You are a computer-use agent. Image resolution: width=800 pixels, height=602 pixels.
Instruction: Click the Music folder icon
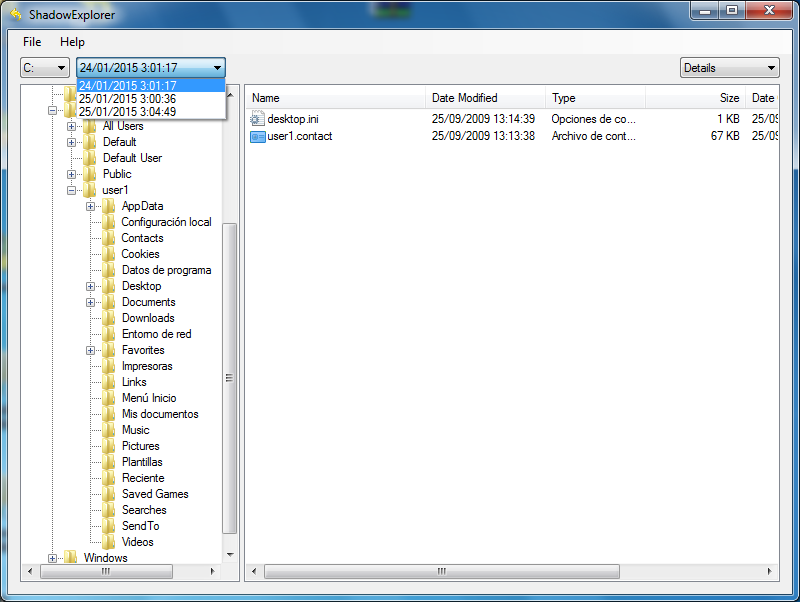(x=108, y=430)
